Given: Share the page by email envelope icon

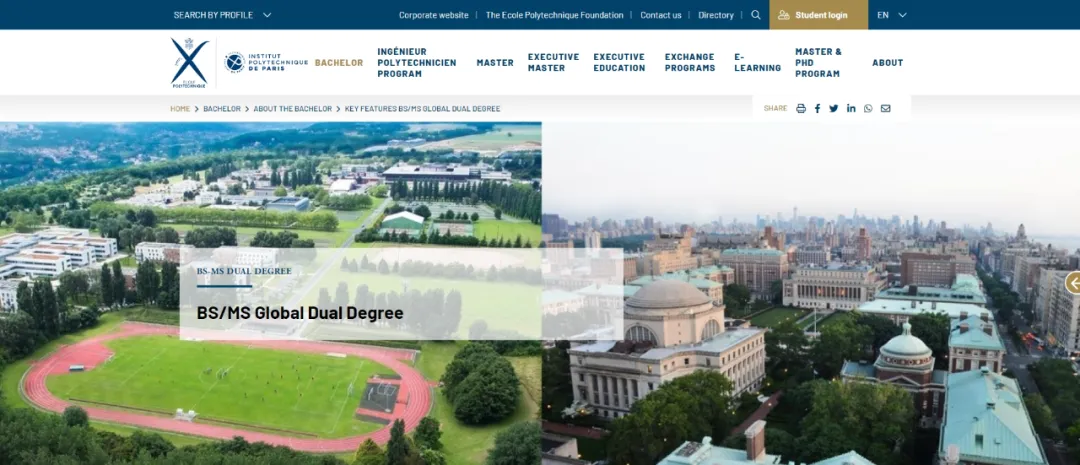Looking at the screenshot, I should tap(885, 108).
